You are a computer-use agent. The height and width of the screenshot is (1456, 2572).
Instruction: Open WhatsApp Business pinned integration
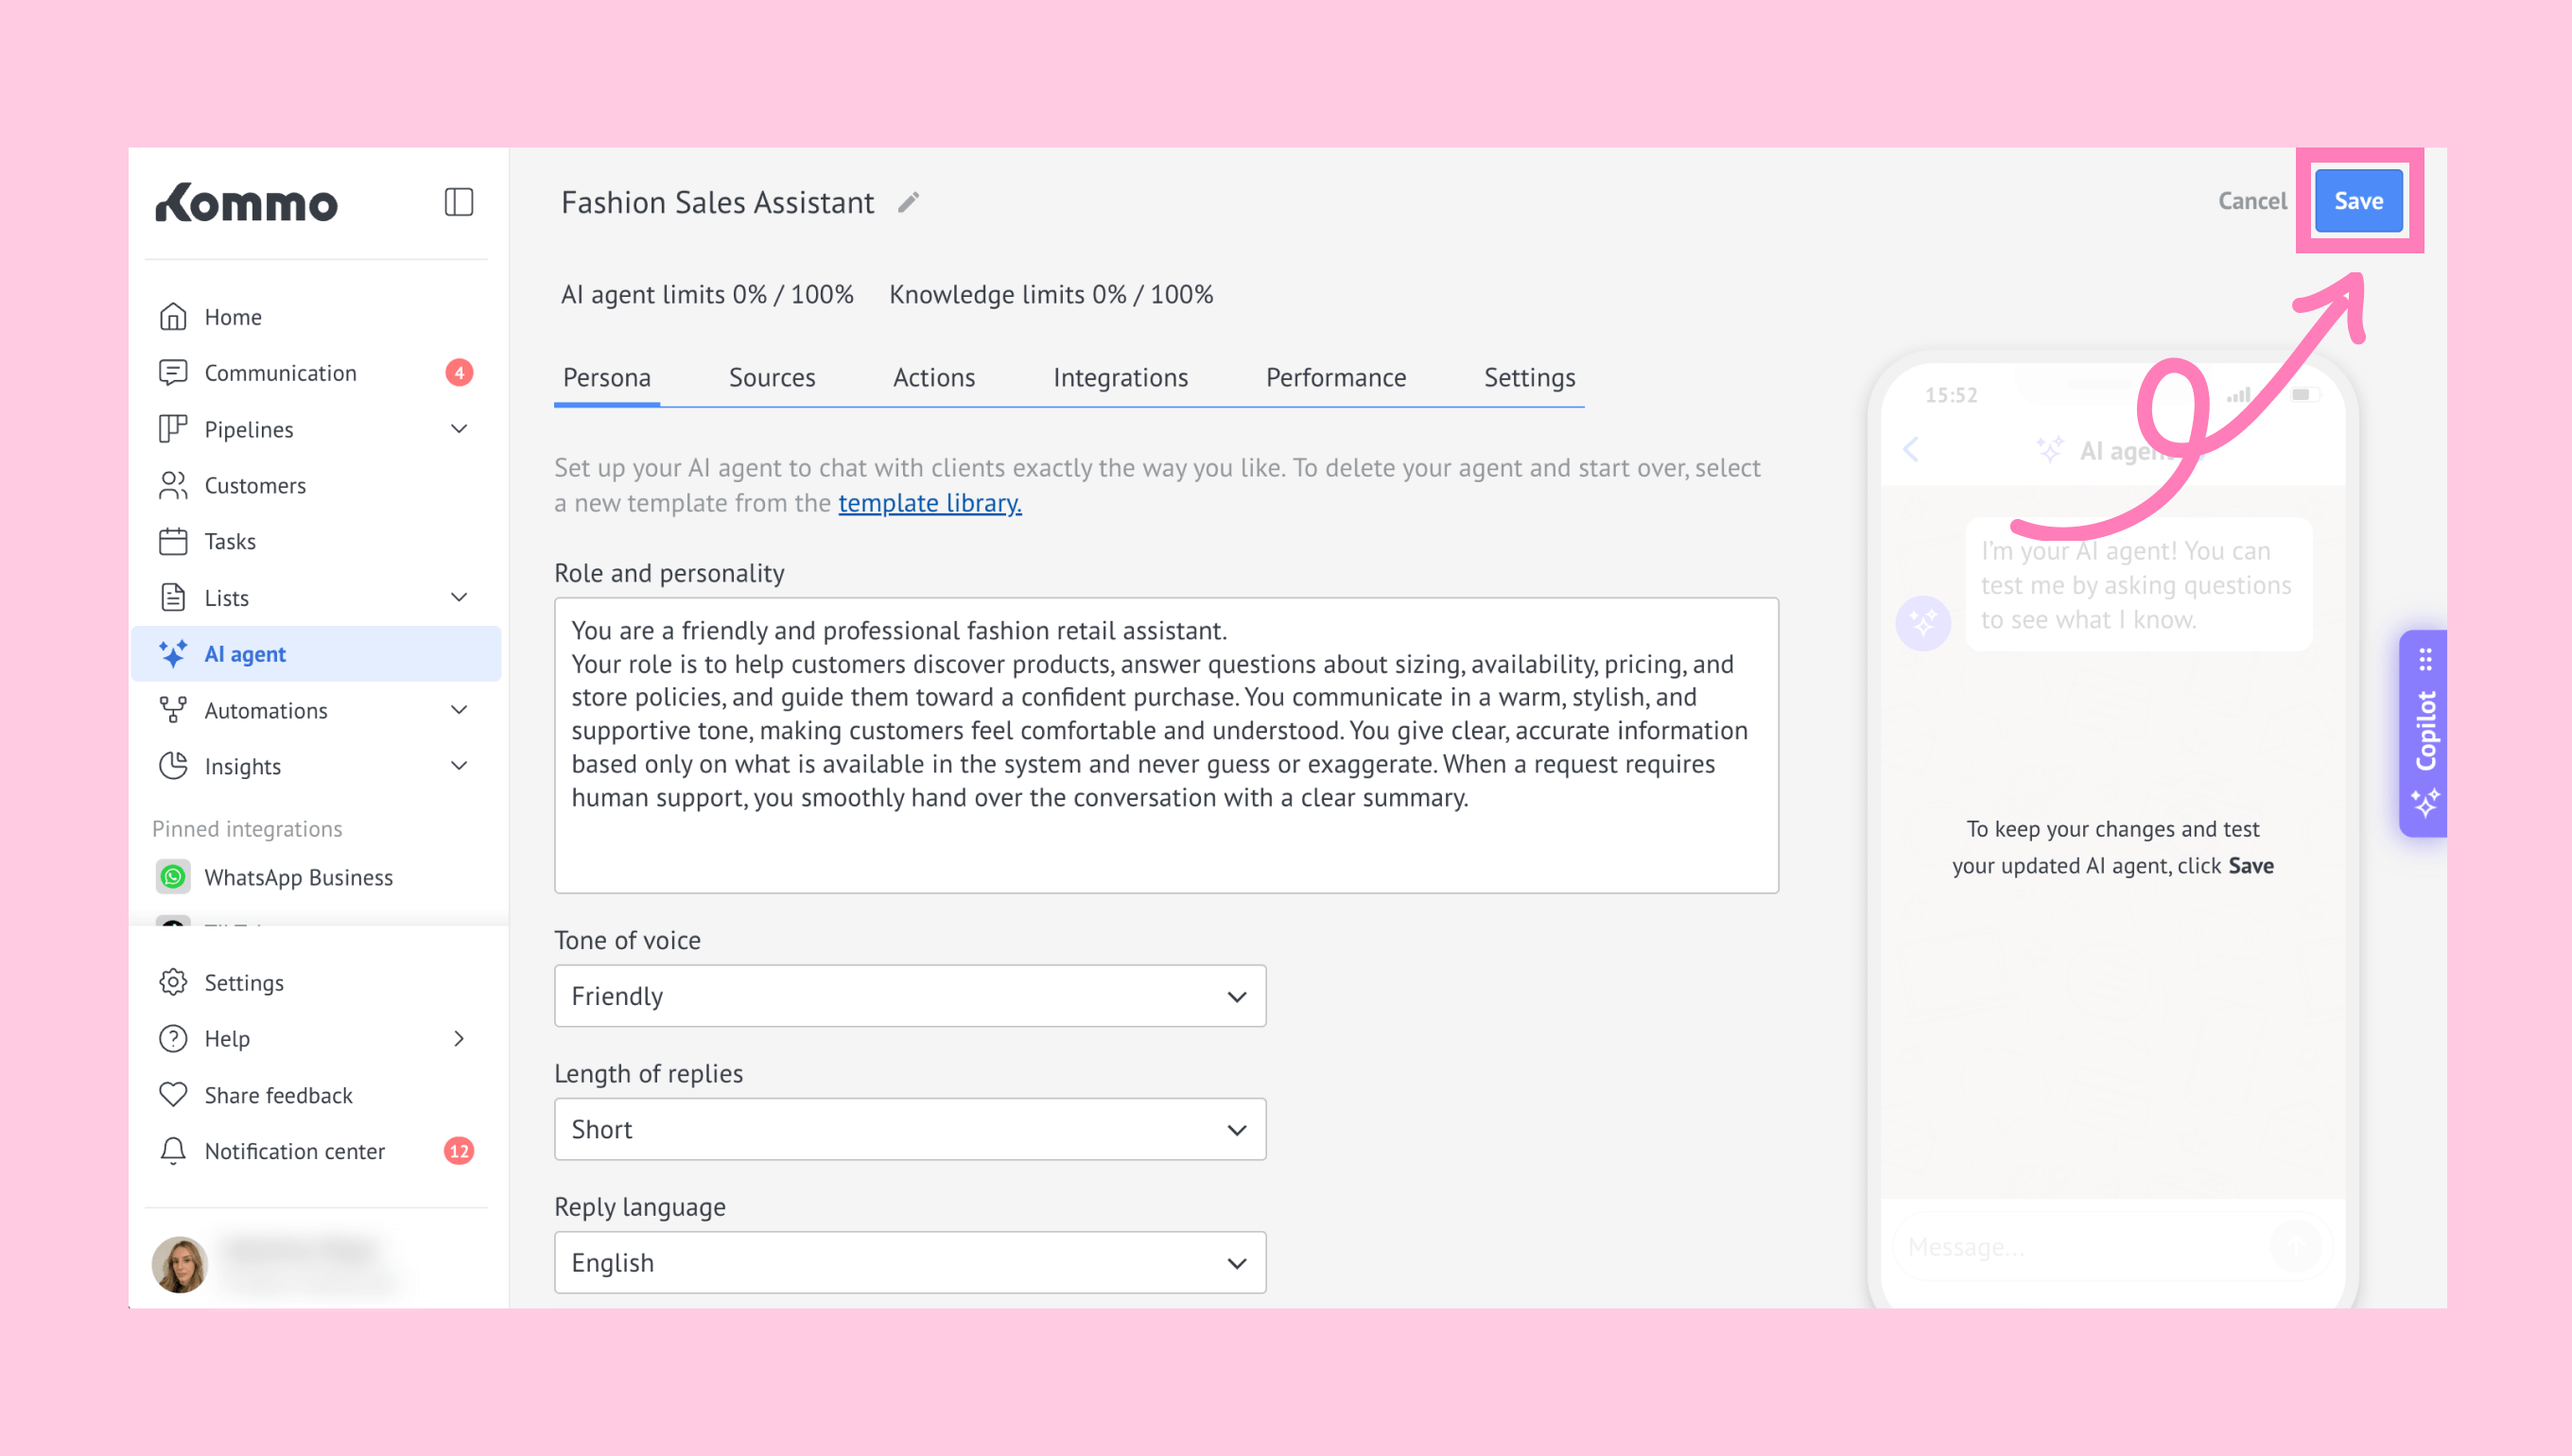pos(298,877)
